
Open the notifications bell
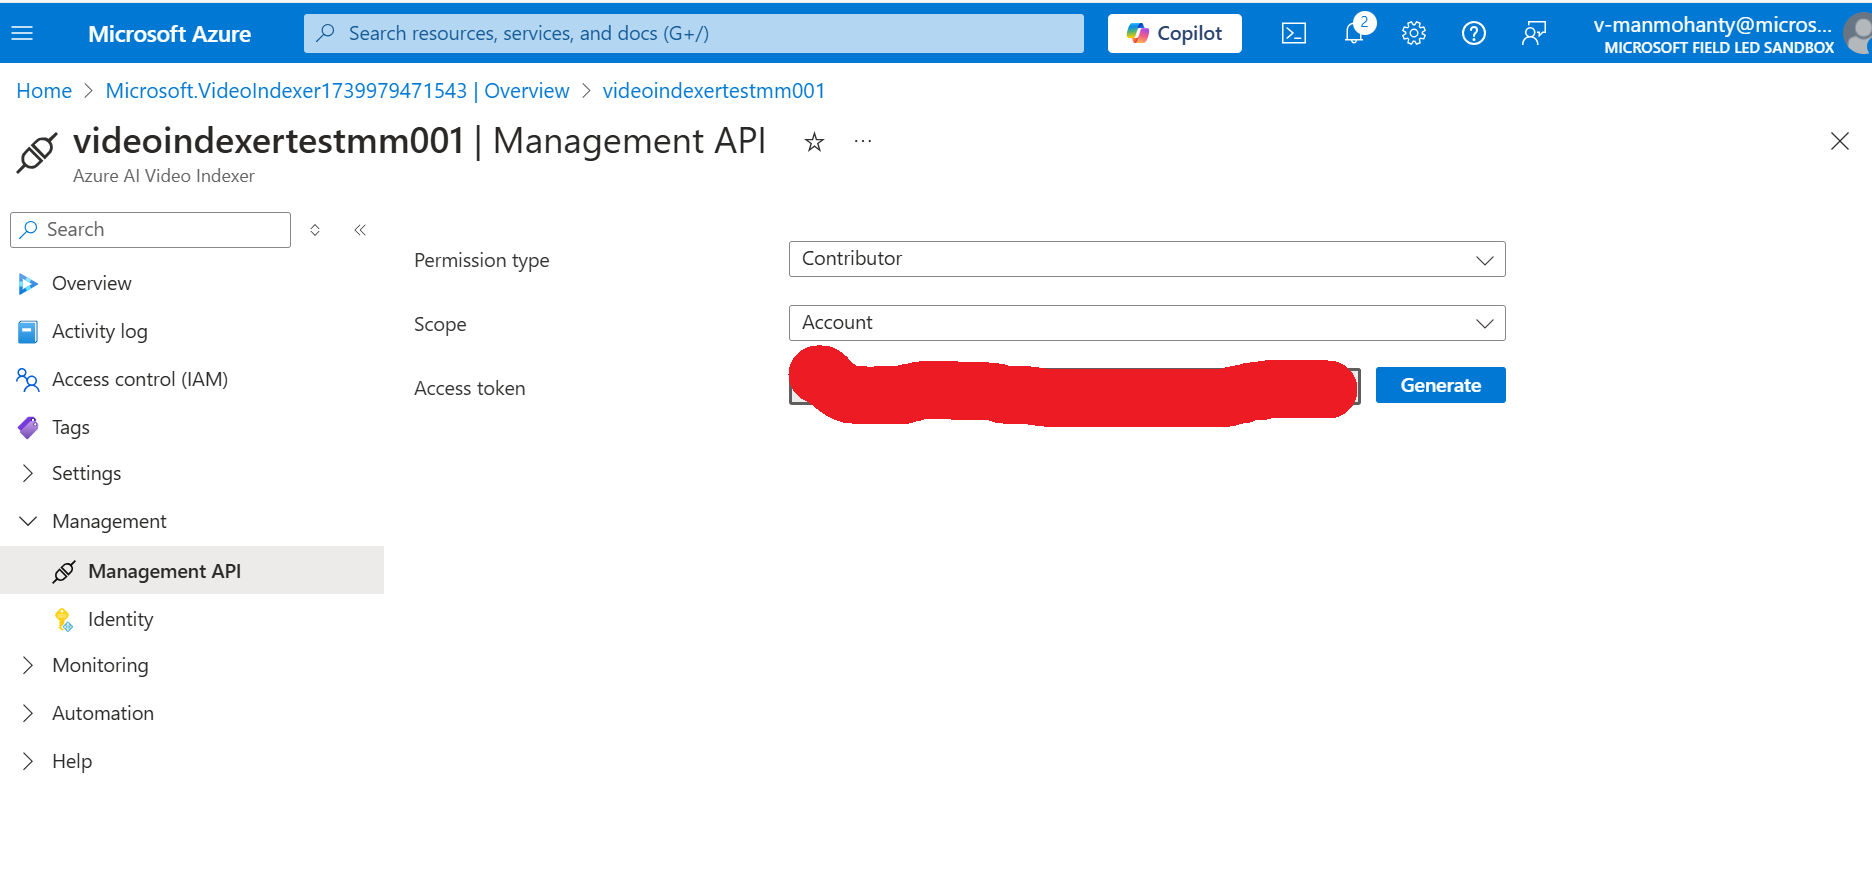tap(1354, 33)
